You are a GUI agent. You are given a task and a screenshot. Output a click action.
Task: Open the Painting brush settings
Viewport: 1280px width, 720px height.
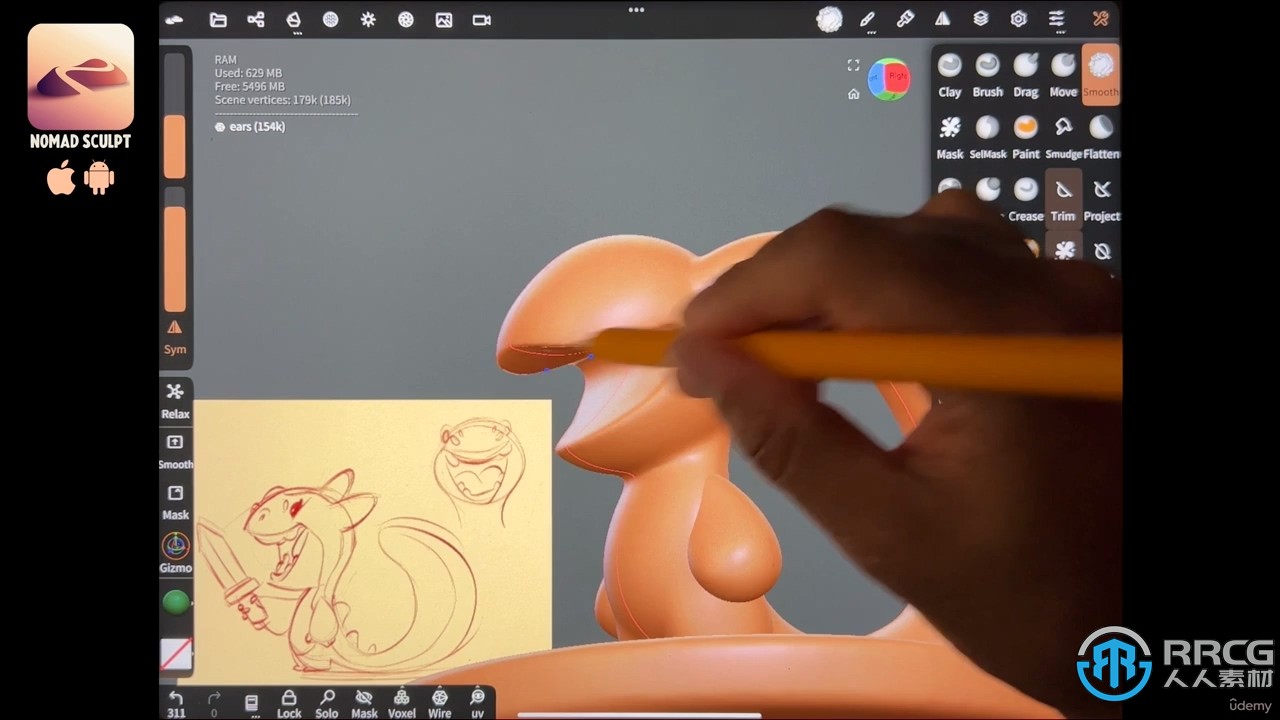pos(905,19)
